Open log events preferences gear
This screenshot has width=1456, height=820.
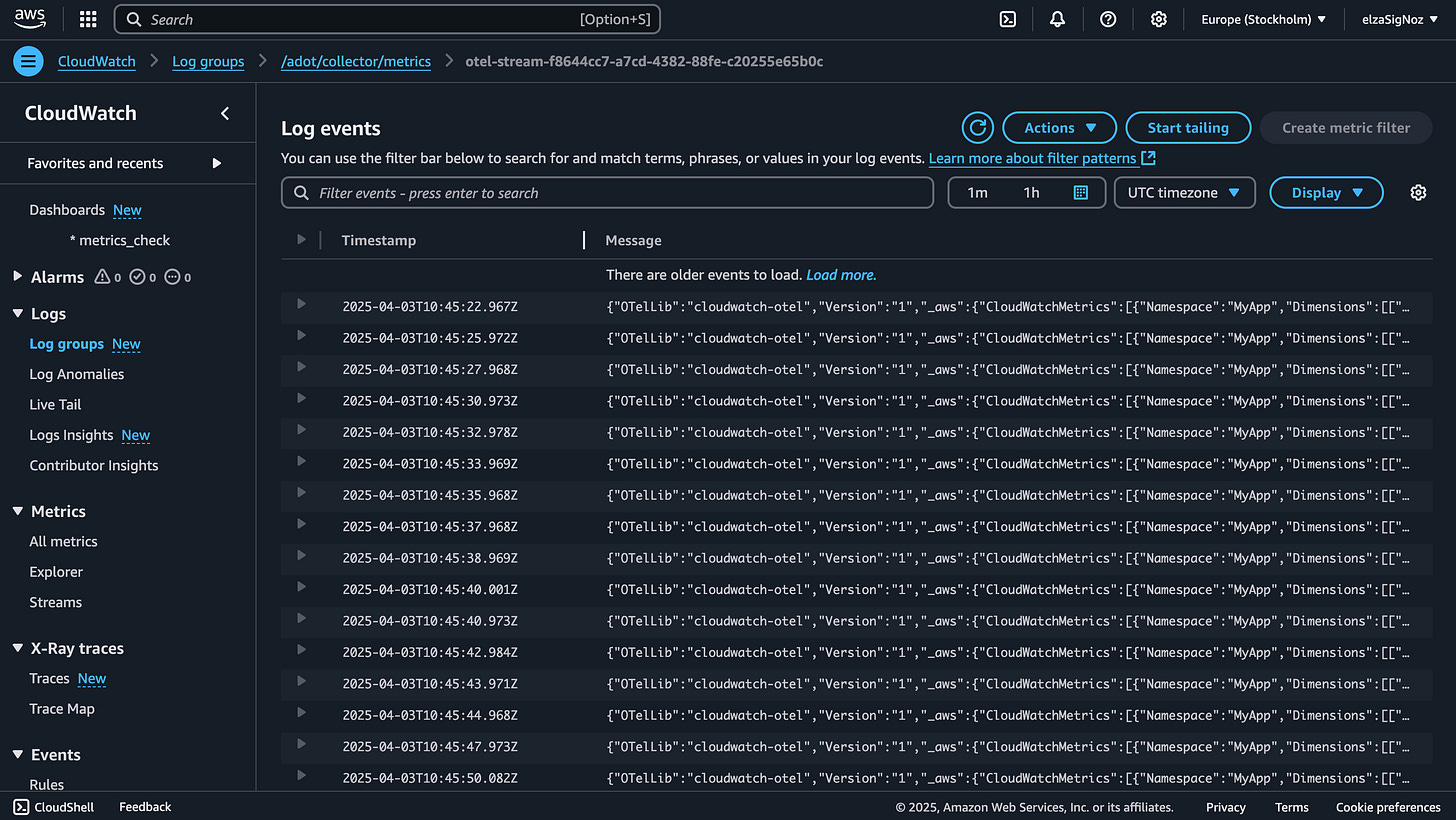1418,193
